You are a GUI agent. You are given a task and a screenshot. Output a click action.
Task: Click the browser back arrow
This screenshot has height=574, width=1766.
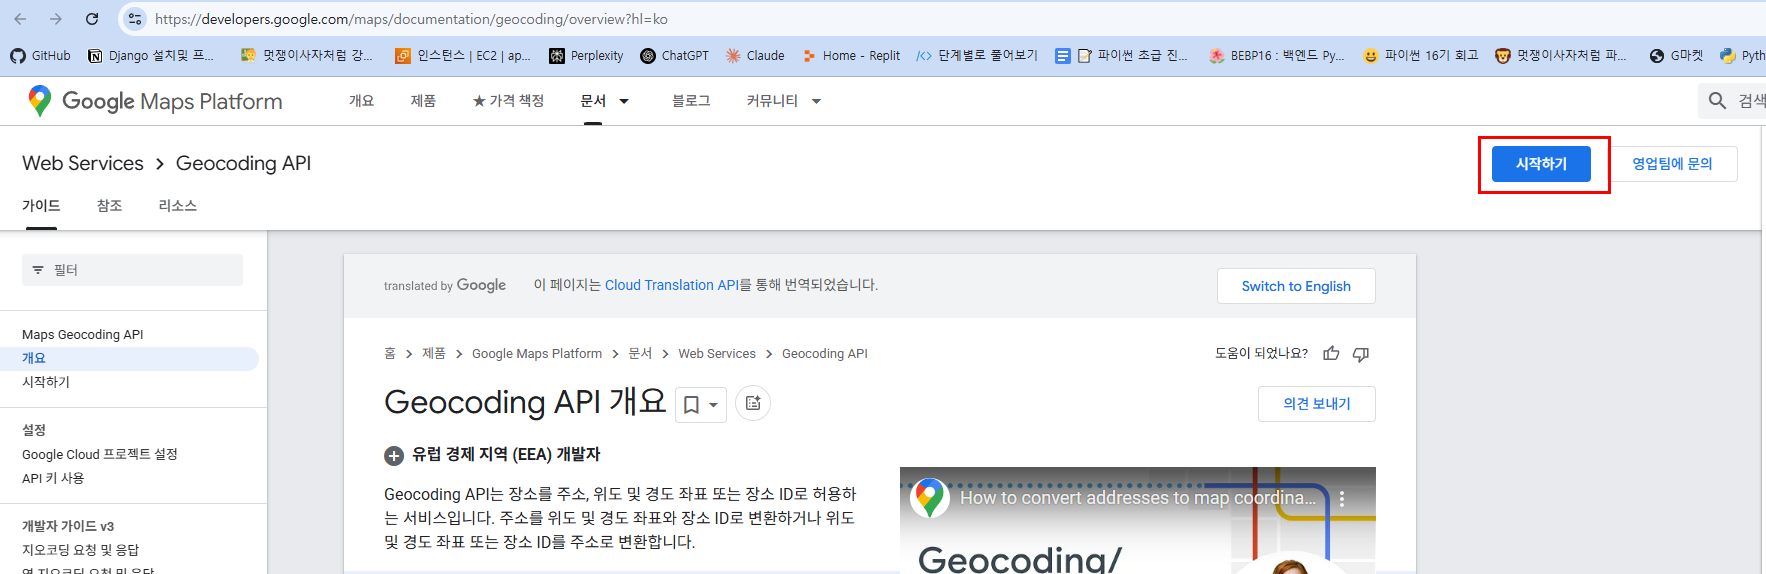click(20, 19)
